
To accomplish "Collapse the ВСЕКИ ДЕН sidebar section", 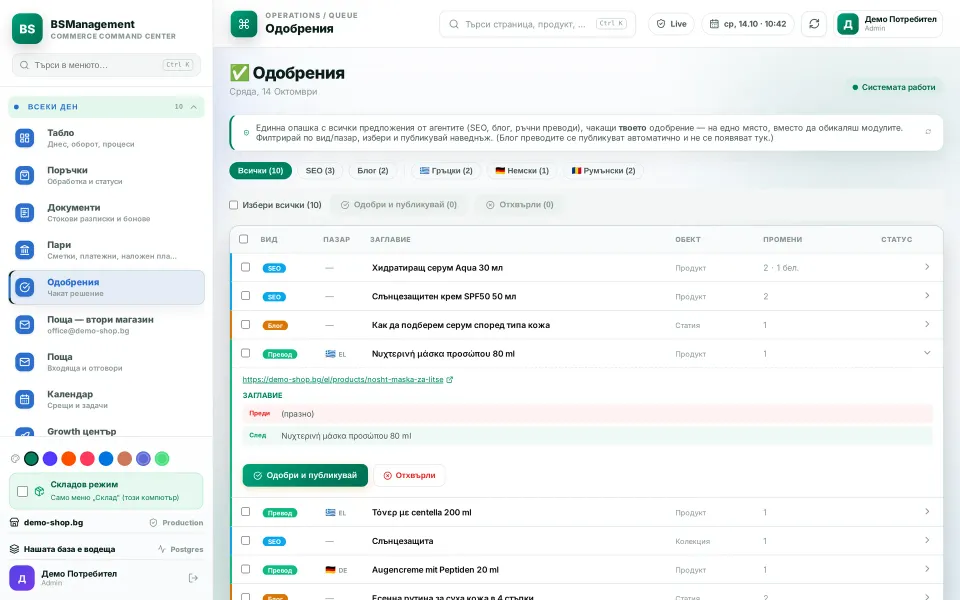I will pyautogui.click(x=193, y=107).
